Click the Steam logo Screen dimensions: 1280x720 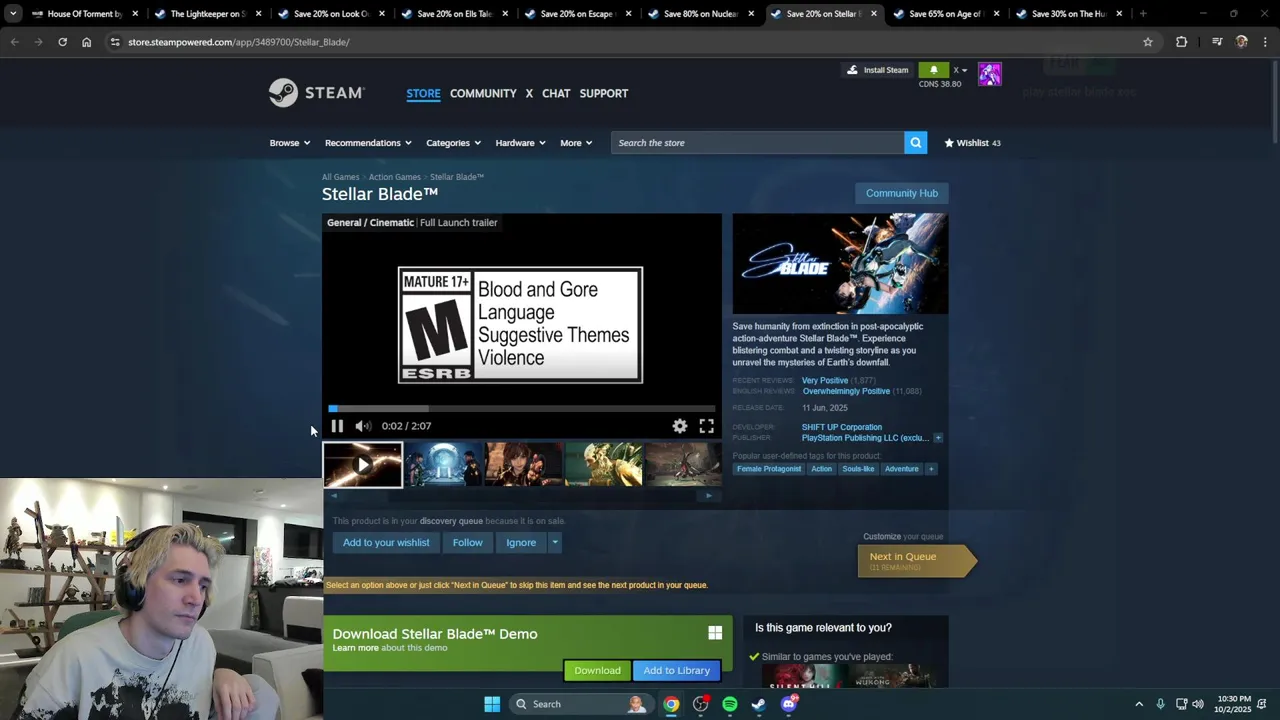317,93
